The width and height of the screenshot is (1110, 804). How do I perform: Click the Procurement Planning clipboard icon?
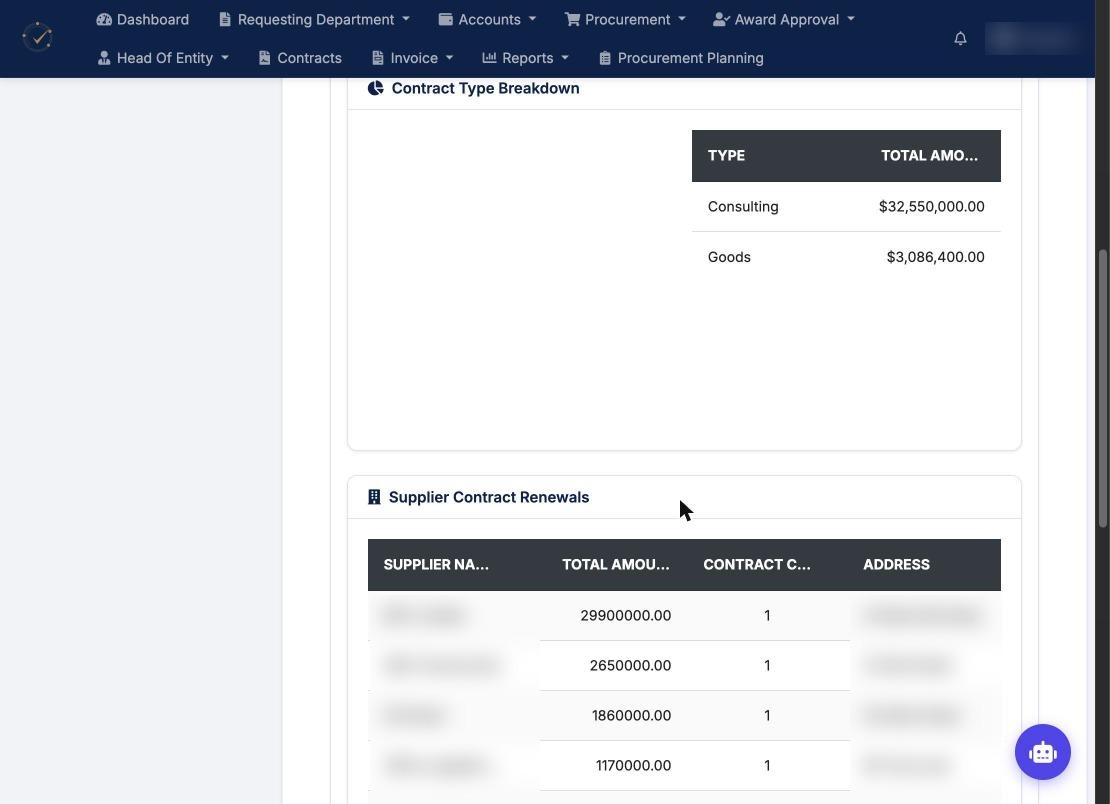point(605,58)
